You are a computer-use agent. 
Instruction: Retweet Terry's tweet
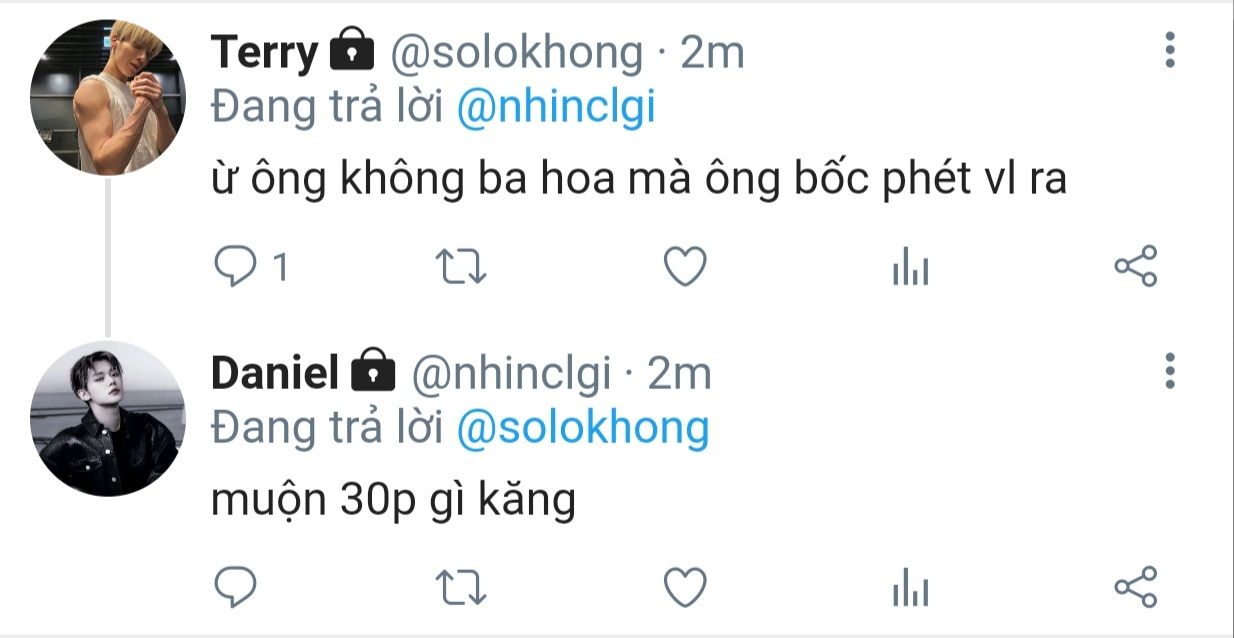(x=462, y=268)
